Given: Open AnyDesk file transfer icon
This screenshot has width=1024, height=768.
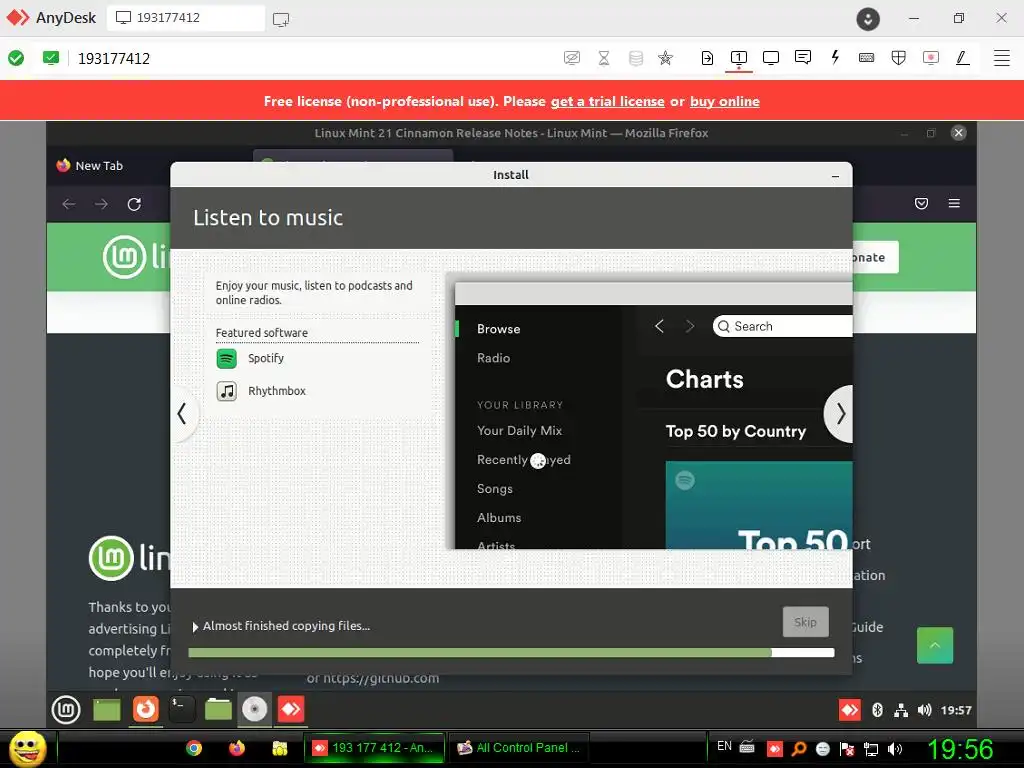Looking at the screenshot, I should click(x=707, y=58).
